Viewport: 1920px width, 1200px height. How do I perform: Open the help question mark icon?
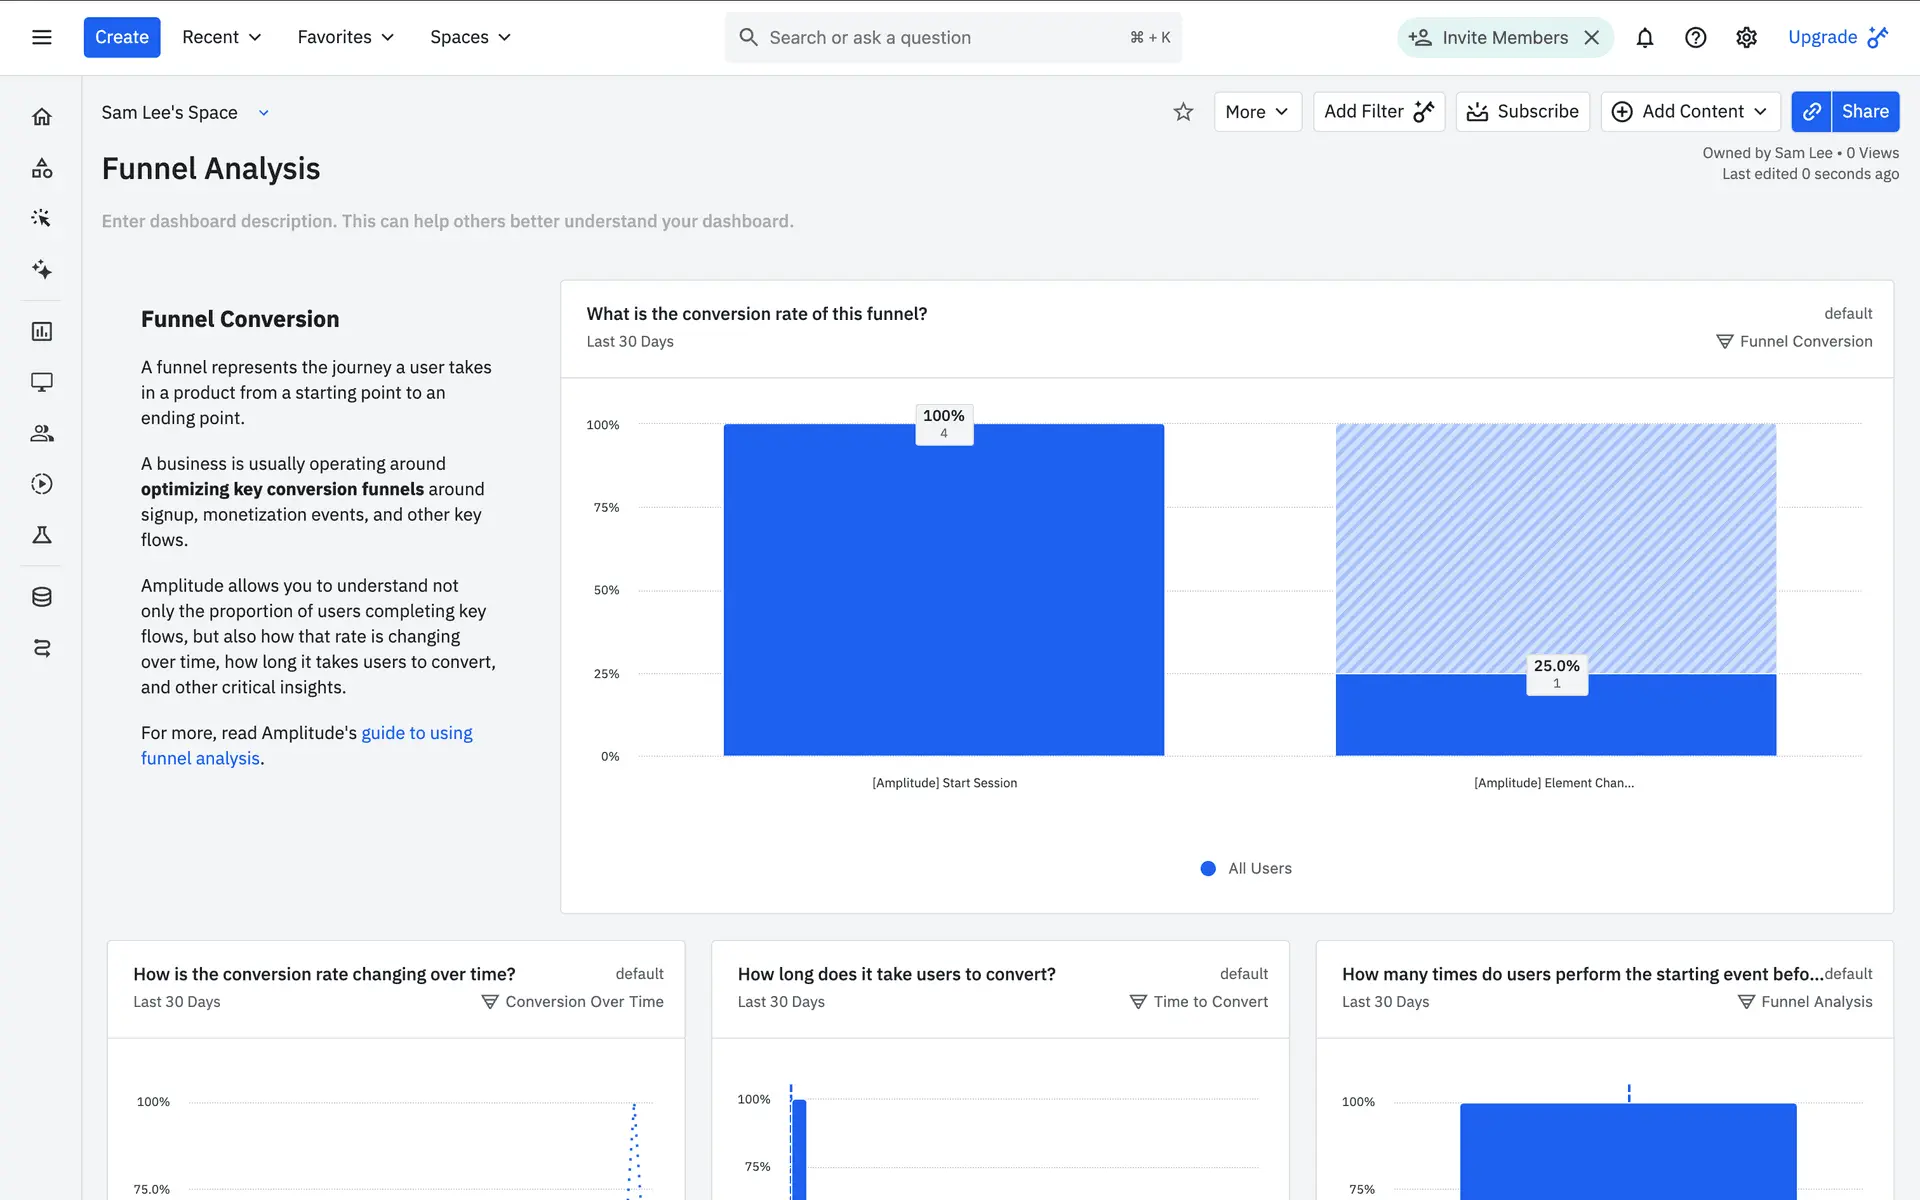pos(1695,38)
